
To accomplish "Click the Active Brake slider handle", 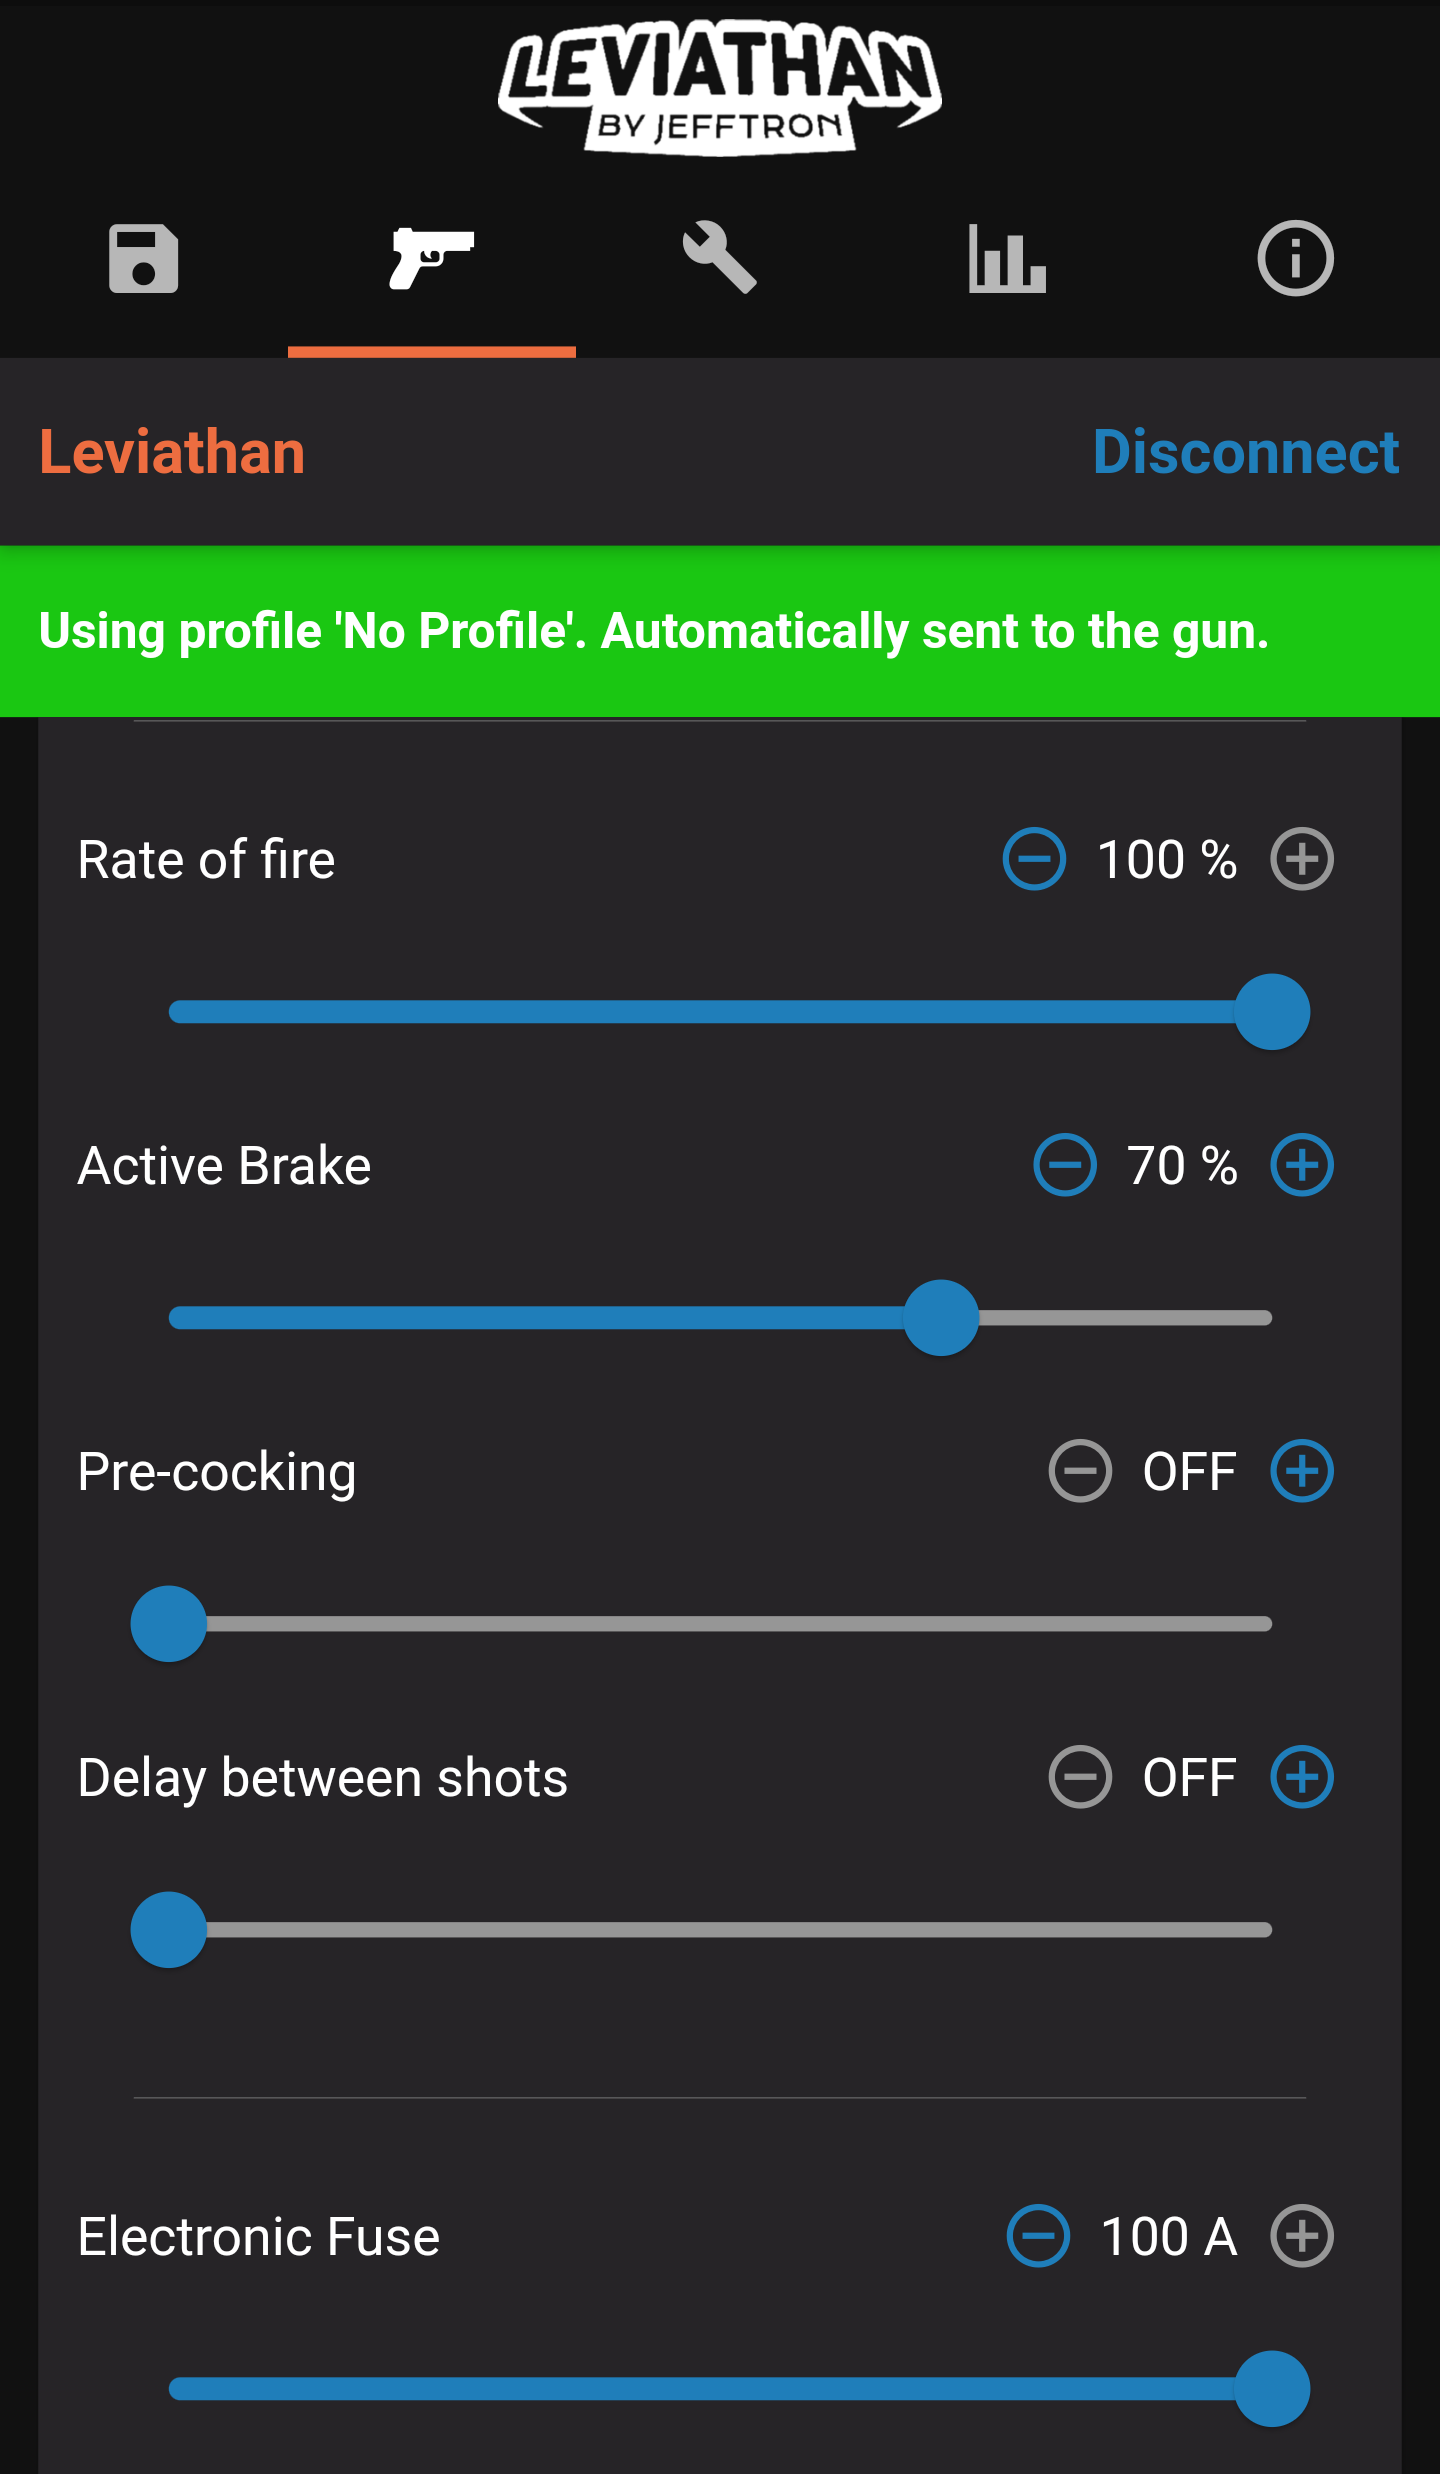I will coord(941,1318).
